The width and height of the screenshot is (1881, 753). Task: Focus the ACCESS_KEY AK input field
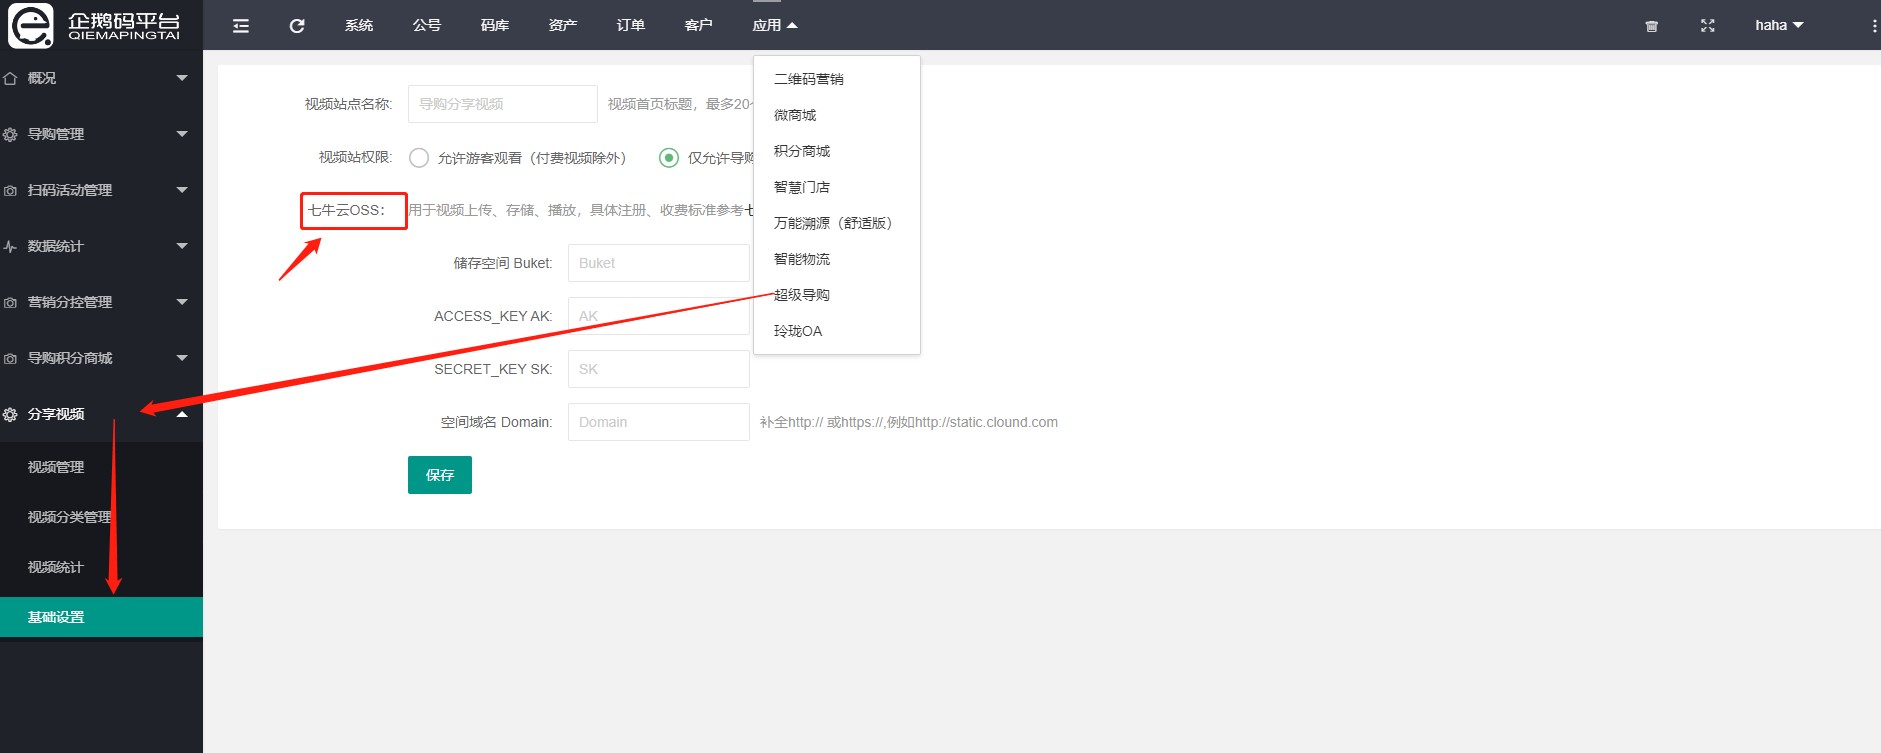[x=659, y=316]
